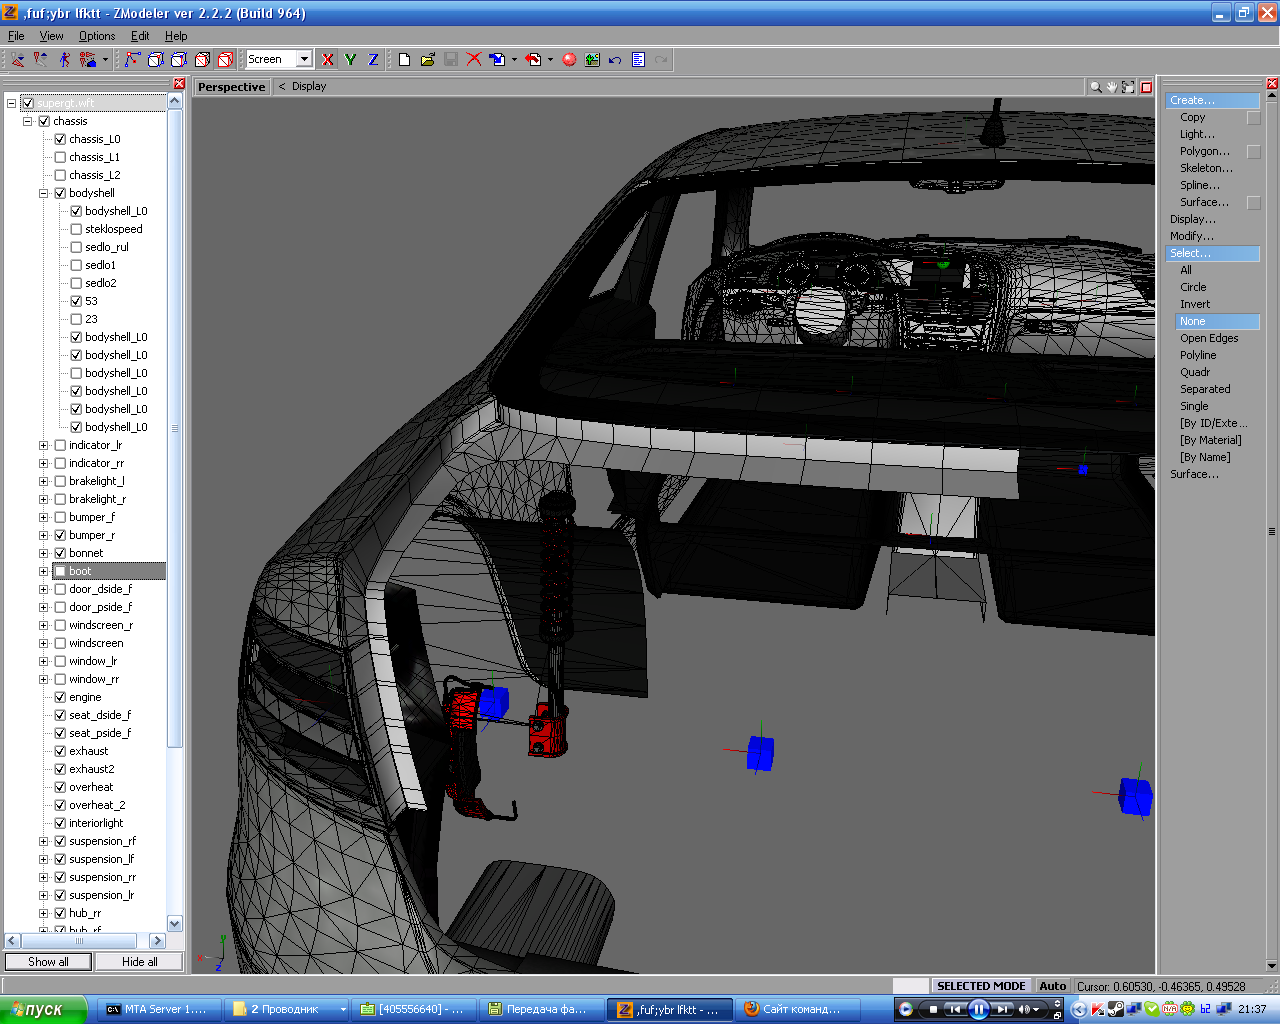Click the red sphere materials editor icon

tap(569, 60)
